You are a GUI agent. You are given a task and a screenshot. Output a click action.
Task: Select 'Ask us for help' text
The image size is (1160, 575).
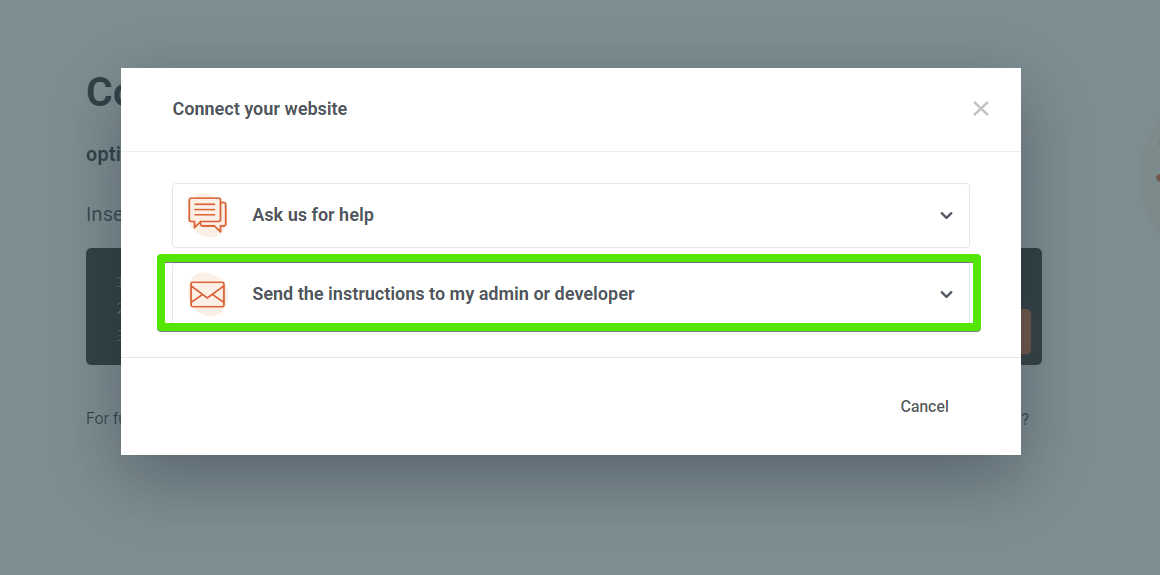313,215
